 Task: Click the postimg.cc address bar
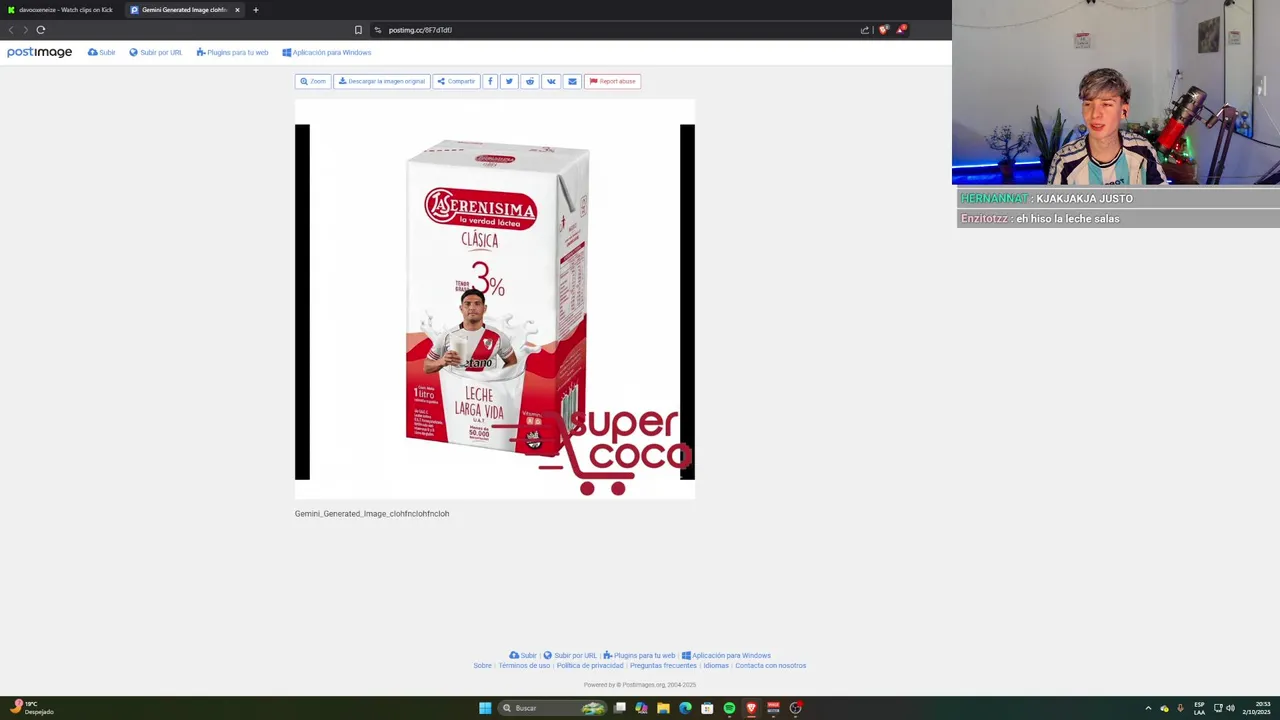click(x=610, y=30)
